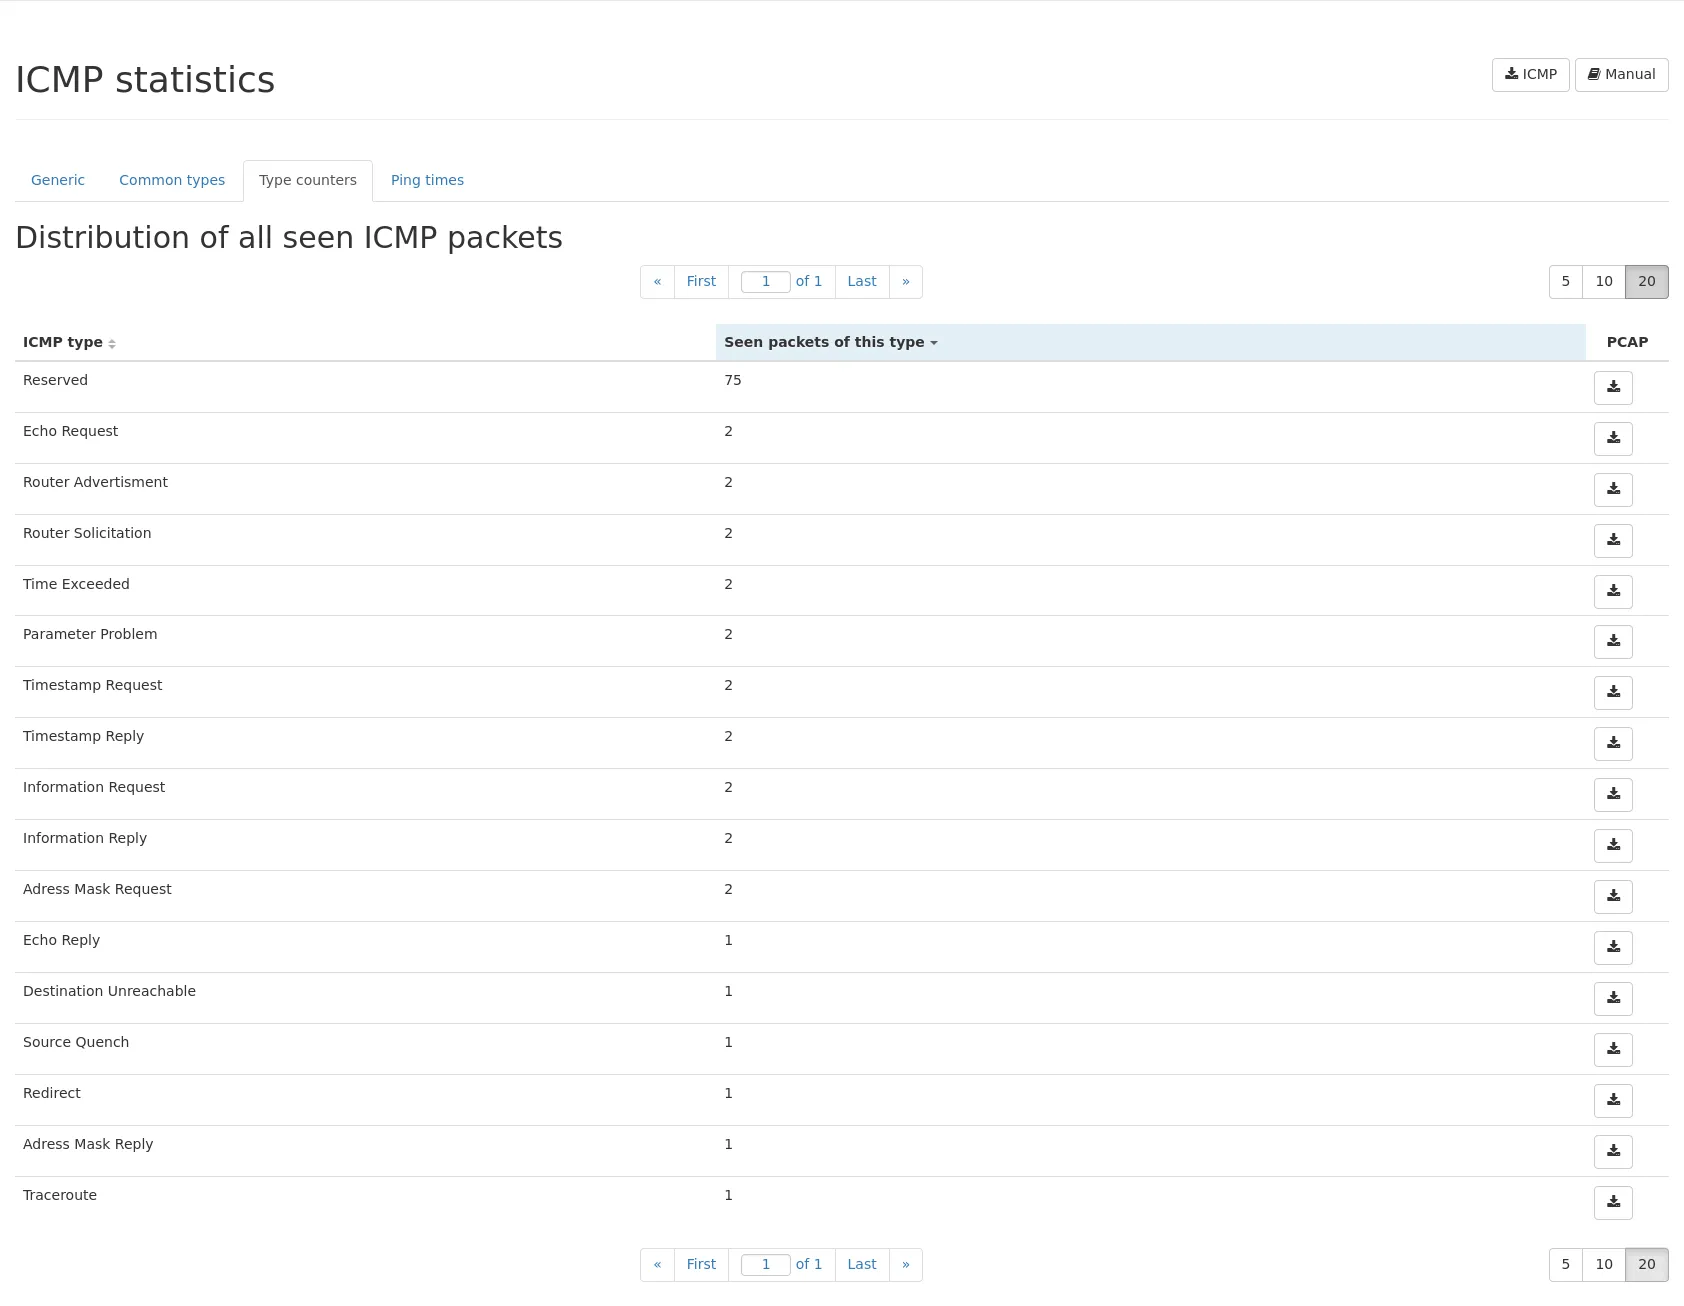Download PCAP for Timestamp Reply row
Viewport: 1684px width, 1306px height.
point(1612,744)
